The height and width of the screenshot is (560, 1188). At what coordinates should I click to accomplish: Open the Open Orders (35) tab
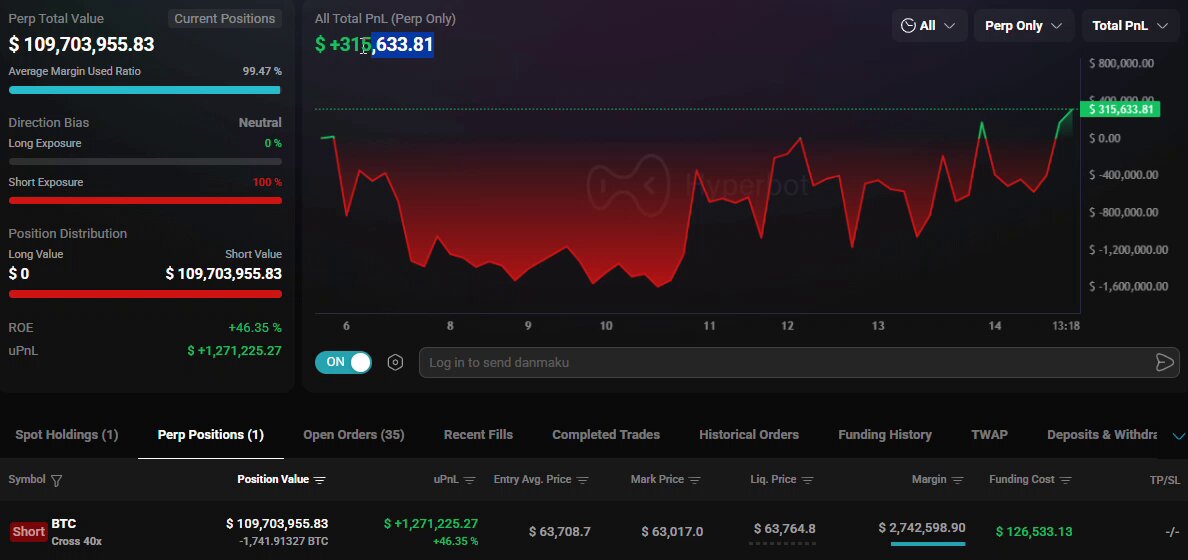click(x=354, y=435)
